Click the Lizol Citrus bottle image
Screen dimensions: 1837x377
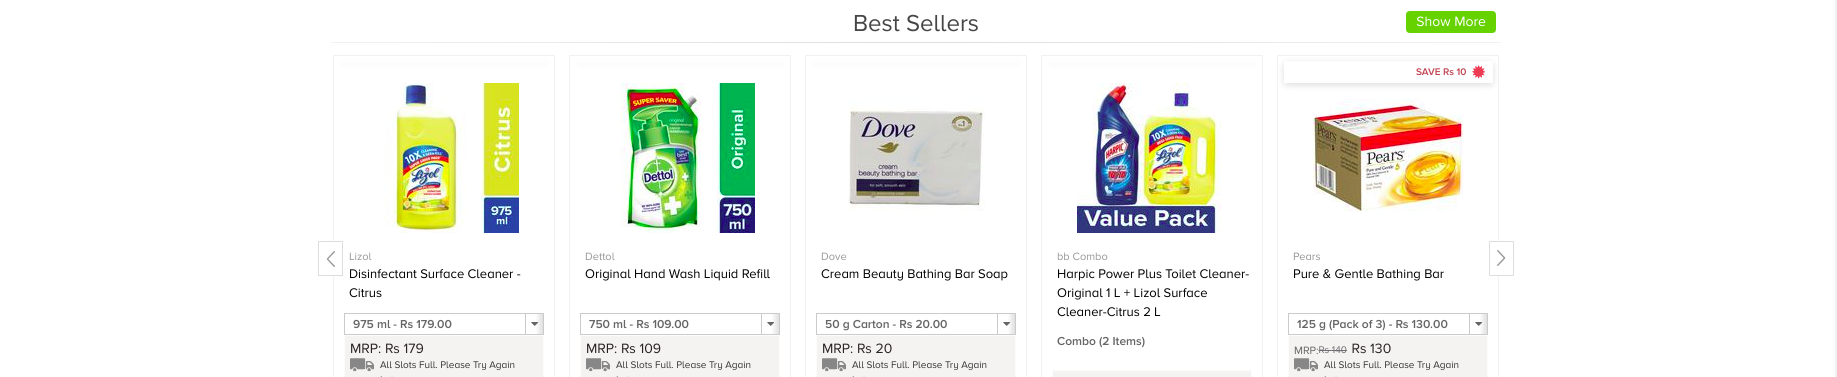pyautogui.click(x=457, y=158)
